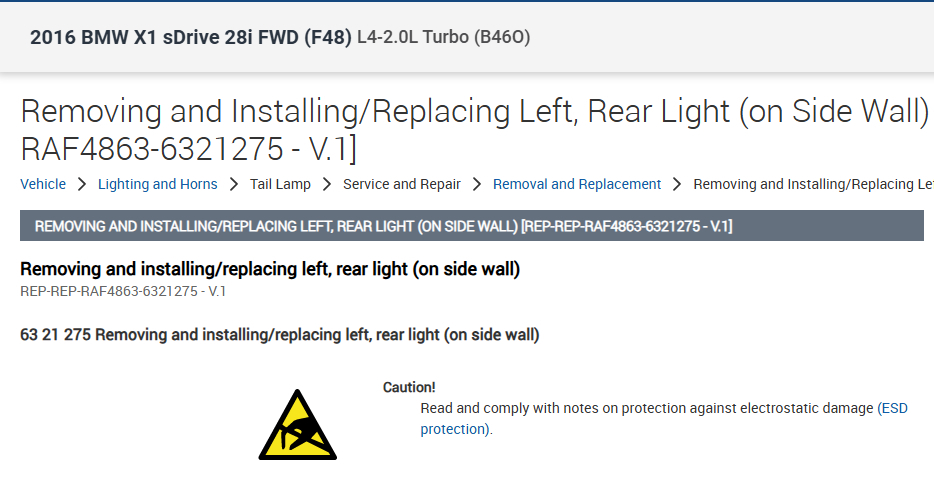Click the chevron after Lighting and Horns
Image resolution: width=934 pixels, height=487 pixels.
click(x=233, y=184)
